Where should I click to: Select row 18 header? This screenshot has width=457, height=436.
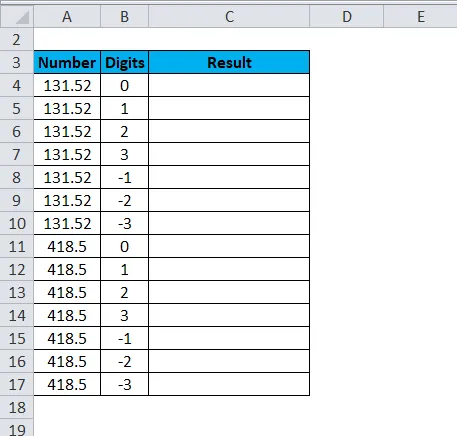pos(17,407)
